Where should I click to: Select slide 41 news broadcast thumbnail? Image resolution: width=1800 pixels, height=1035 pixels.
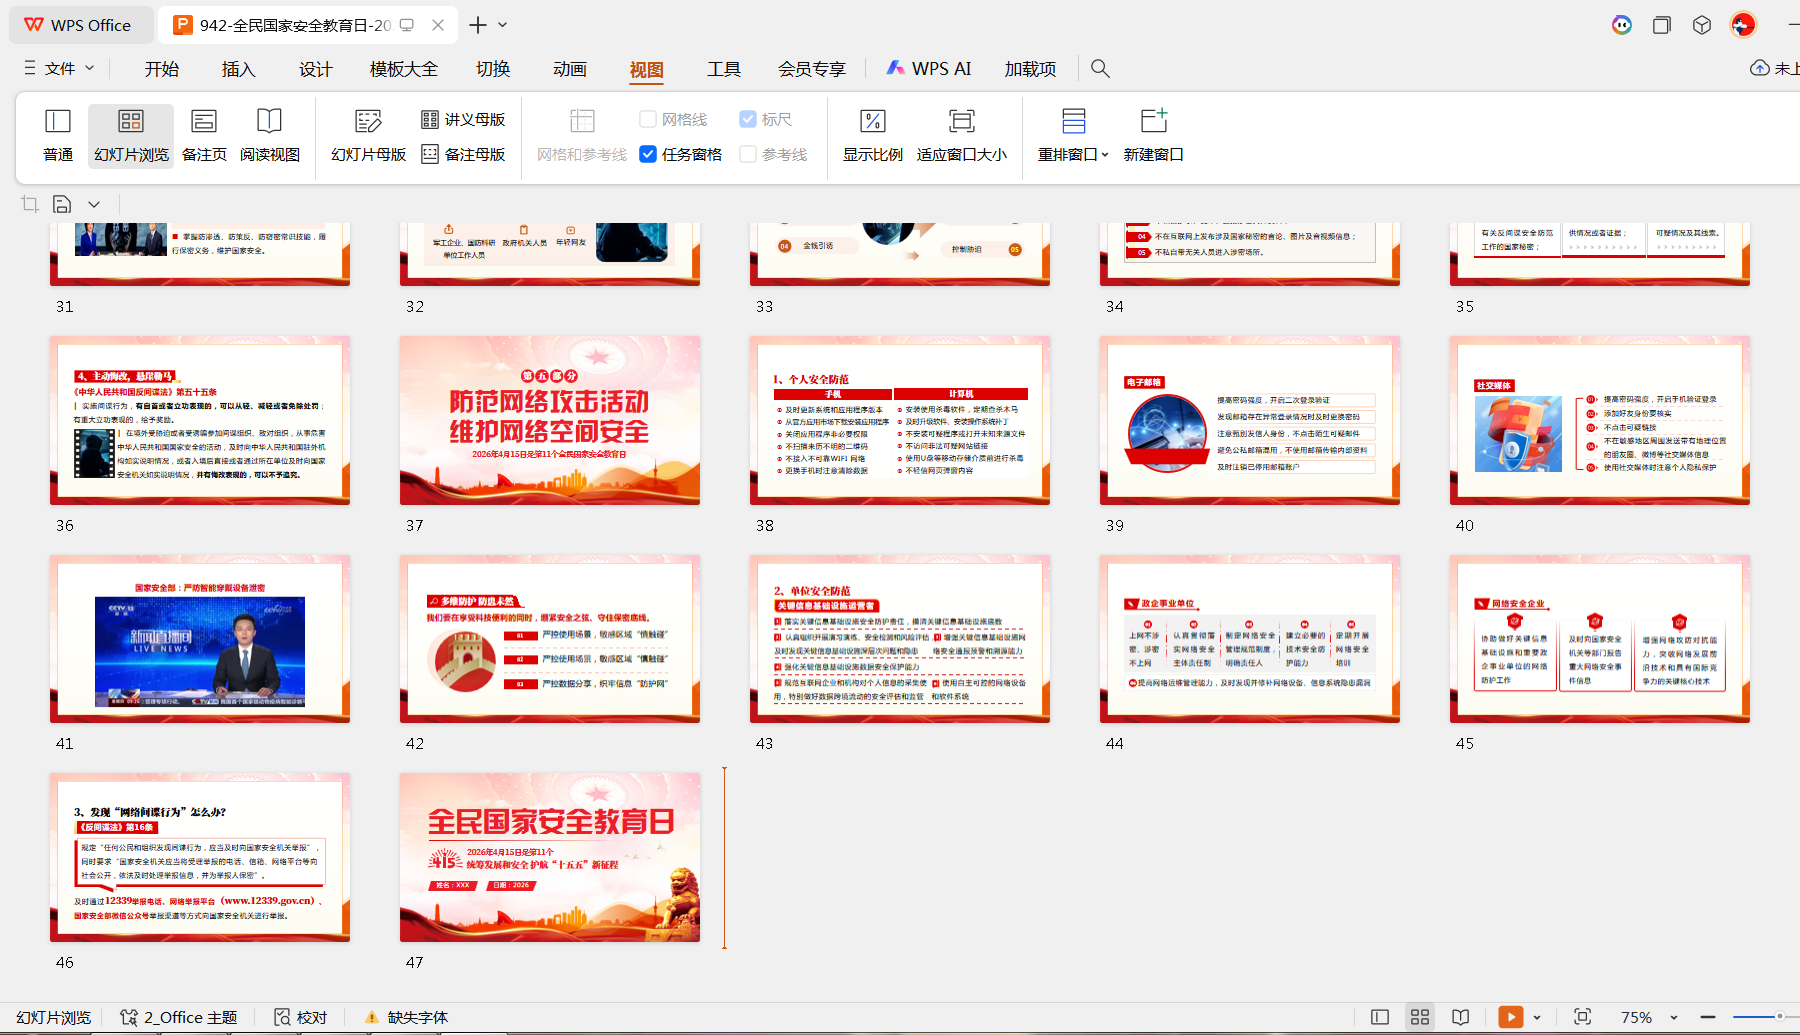200,639
